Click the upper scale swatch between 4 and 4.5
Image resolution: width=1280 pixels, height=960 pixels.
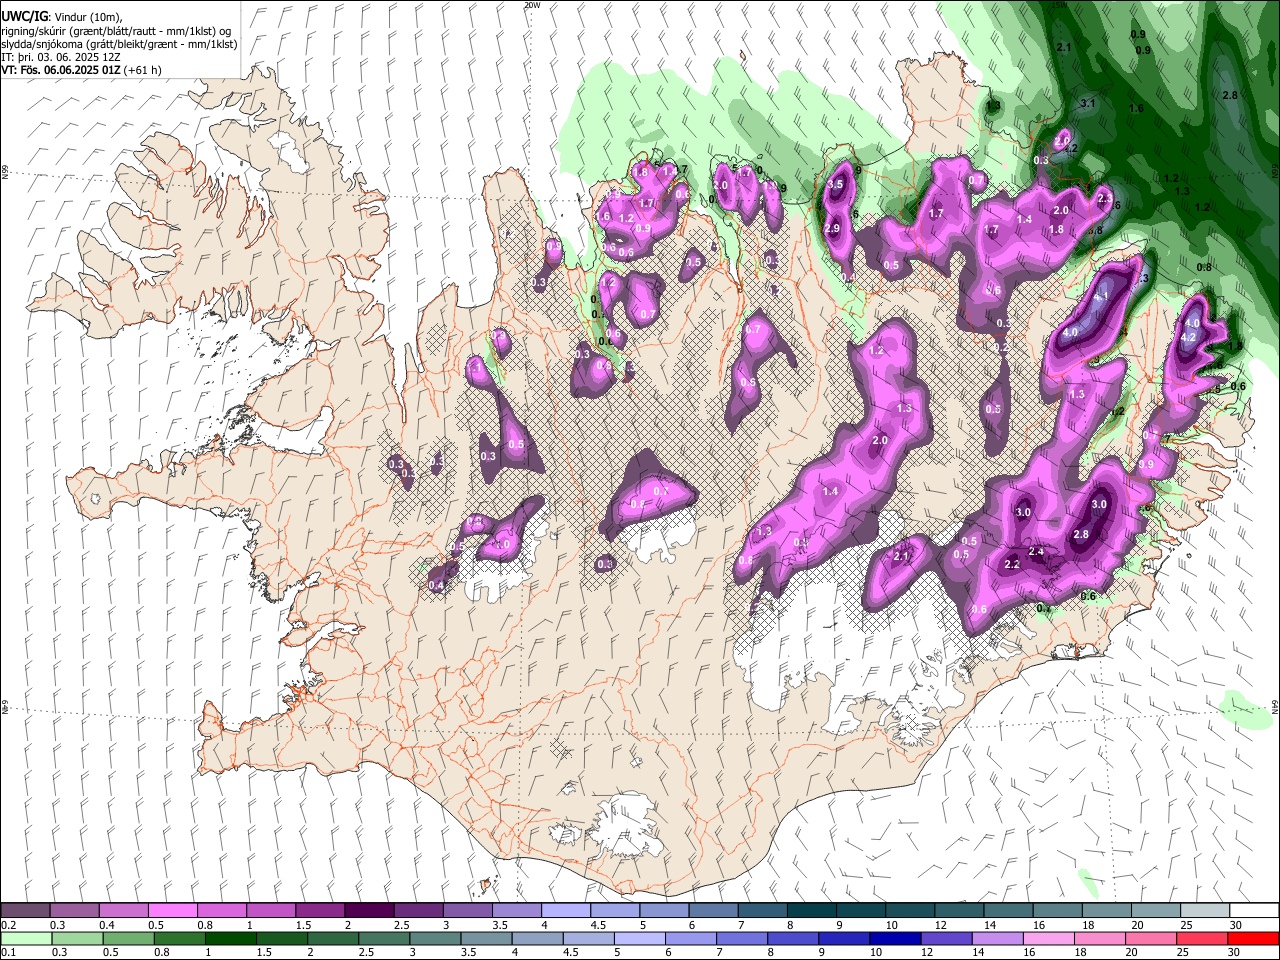[x=565, y=911]
